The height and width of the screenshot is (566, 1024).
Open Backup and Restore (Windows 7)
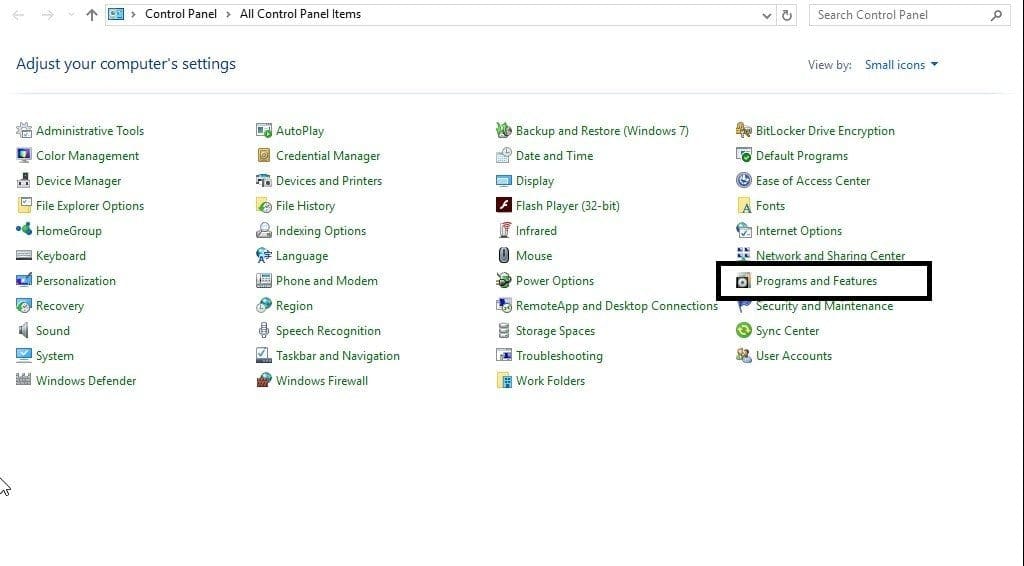tap(602, 131)
